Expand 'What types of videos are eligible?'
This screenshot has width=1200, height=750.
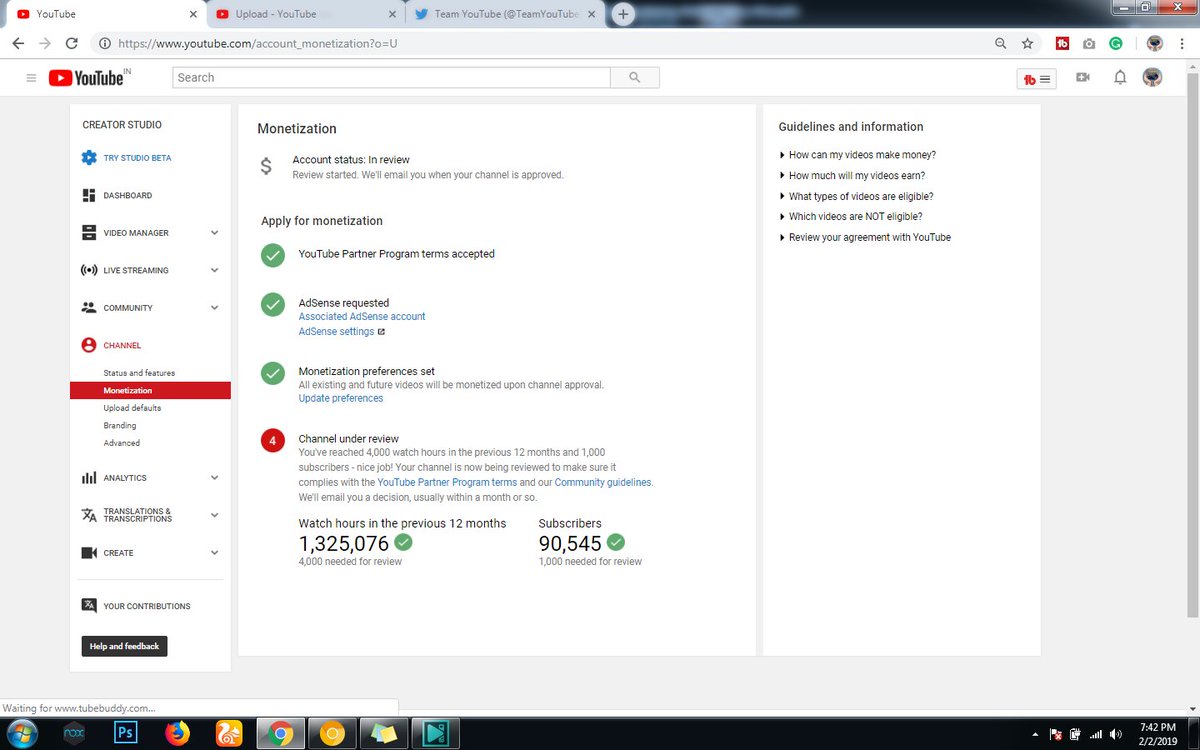[856, 197]
